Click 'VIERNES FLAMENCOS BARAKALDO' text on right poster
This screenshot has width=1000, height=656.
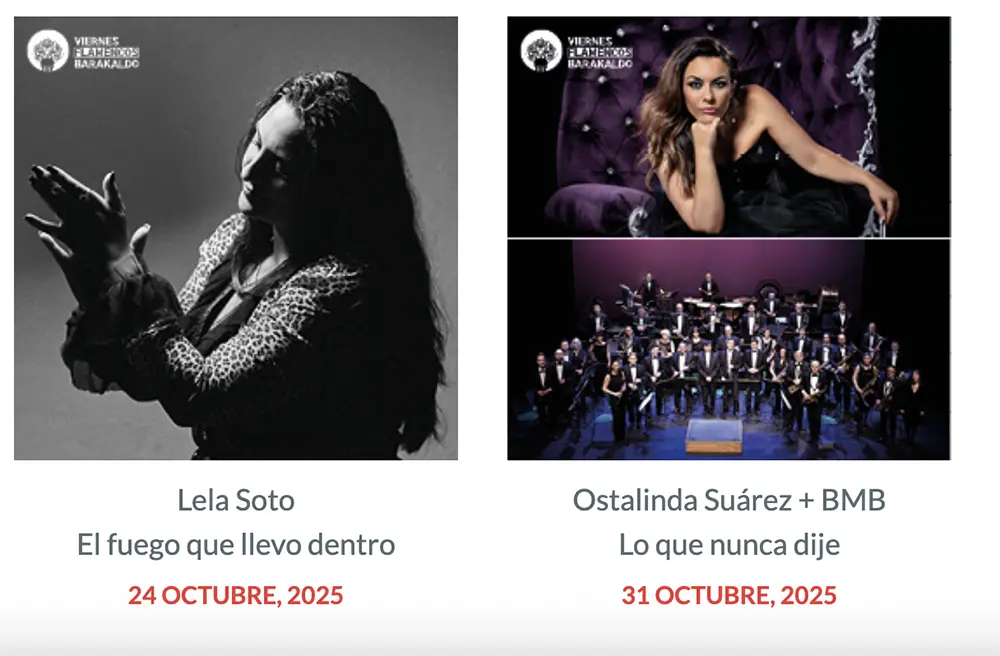point(599,52)
